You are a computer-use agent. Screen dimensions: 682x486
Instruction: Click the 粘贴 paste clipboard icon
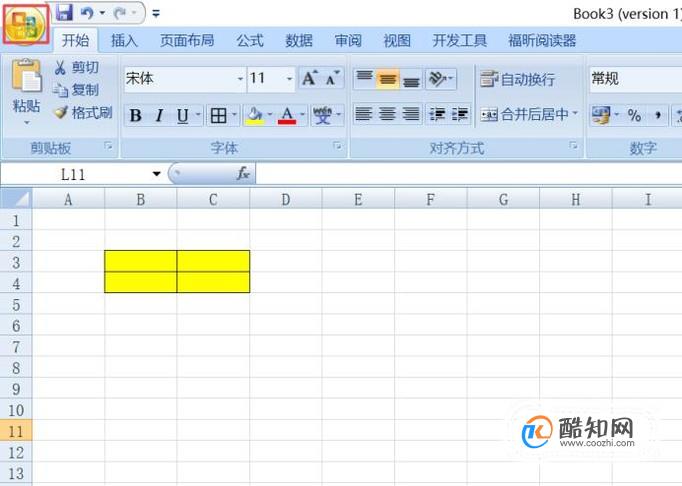pos(26,76)
